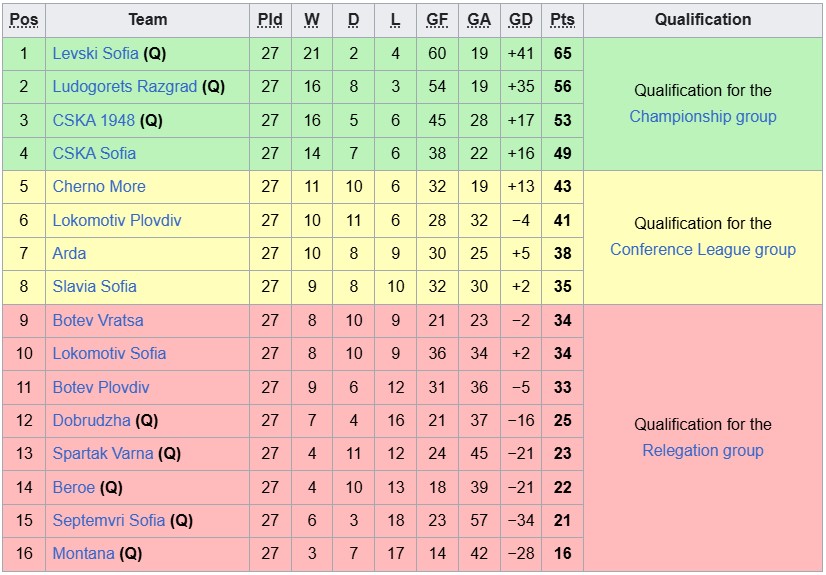
Task: Click the Ludogorets Razgrad link
Action: click(x=124, y=86)
